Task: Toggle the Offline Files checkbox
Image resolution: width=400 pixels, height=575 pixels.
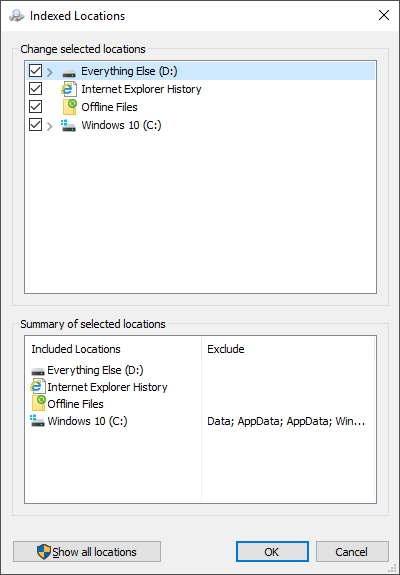Action: click(x=35, y=107)
